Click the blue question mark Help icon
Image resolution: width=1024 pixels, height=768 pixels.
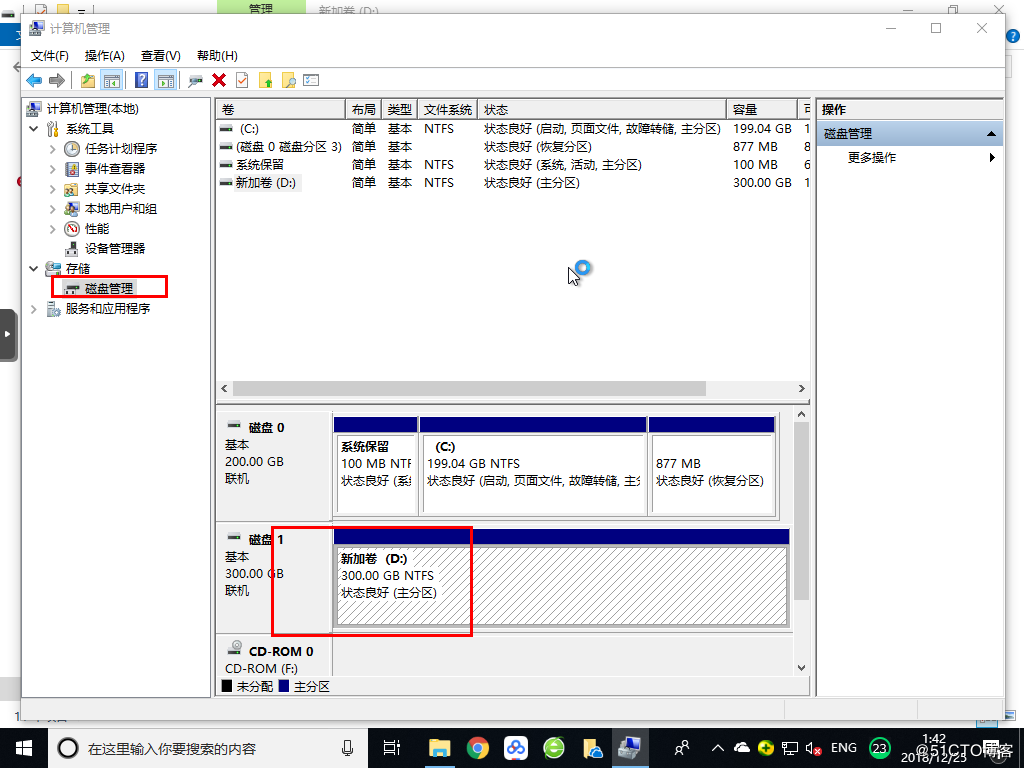[141, 80]
